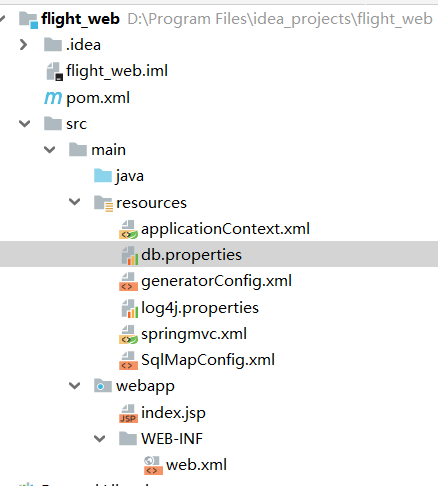The image size is (438, 486).
Task: Click the project path D:\Program Files\idea_projects\flight_web
Action: pos(280,19)
